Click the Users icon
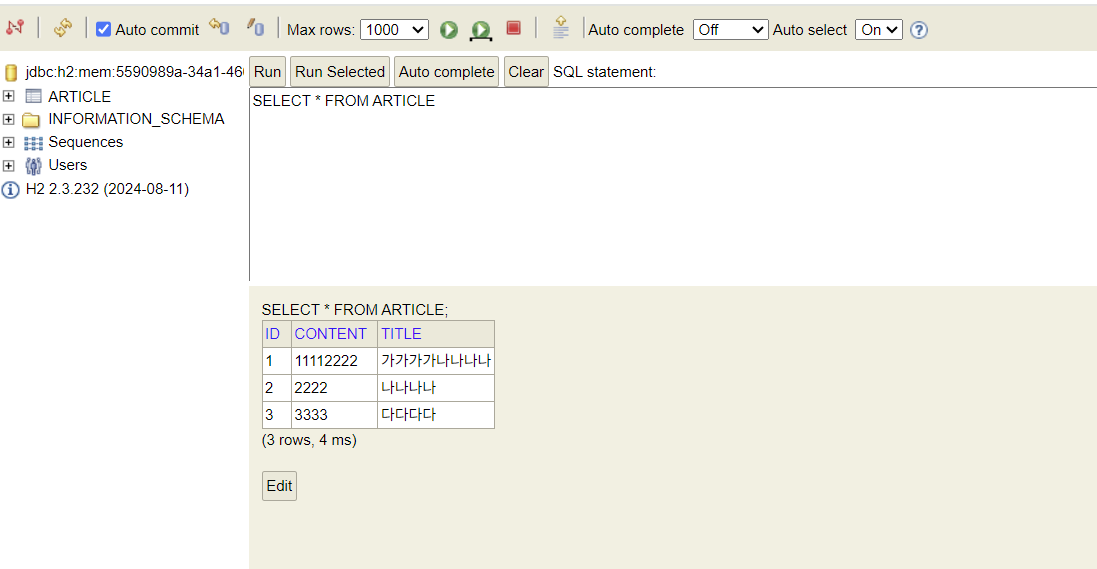The width and height of the screenshot is (1097, 569). 33,166
